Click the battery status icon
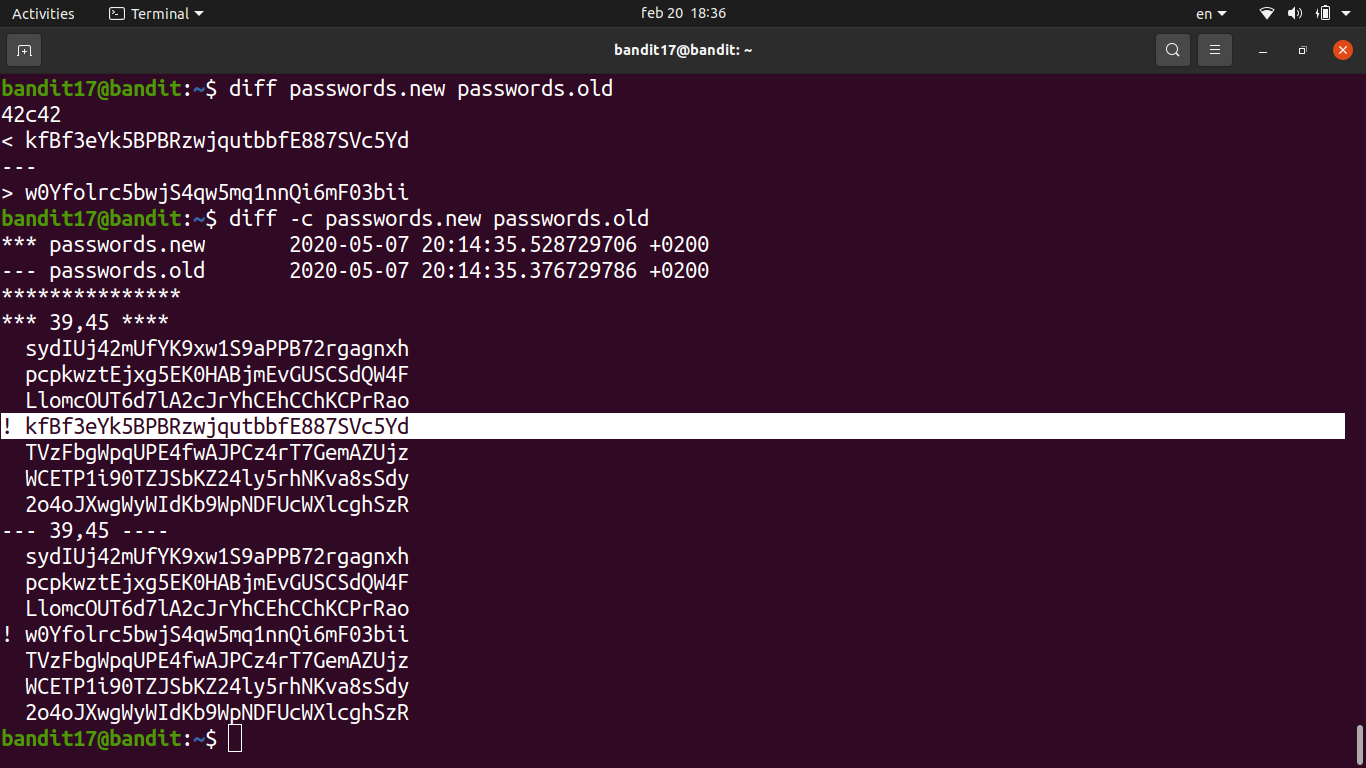This screenshot has height=768, width=1366. 1323,14
